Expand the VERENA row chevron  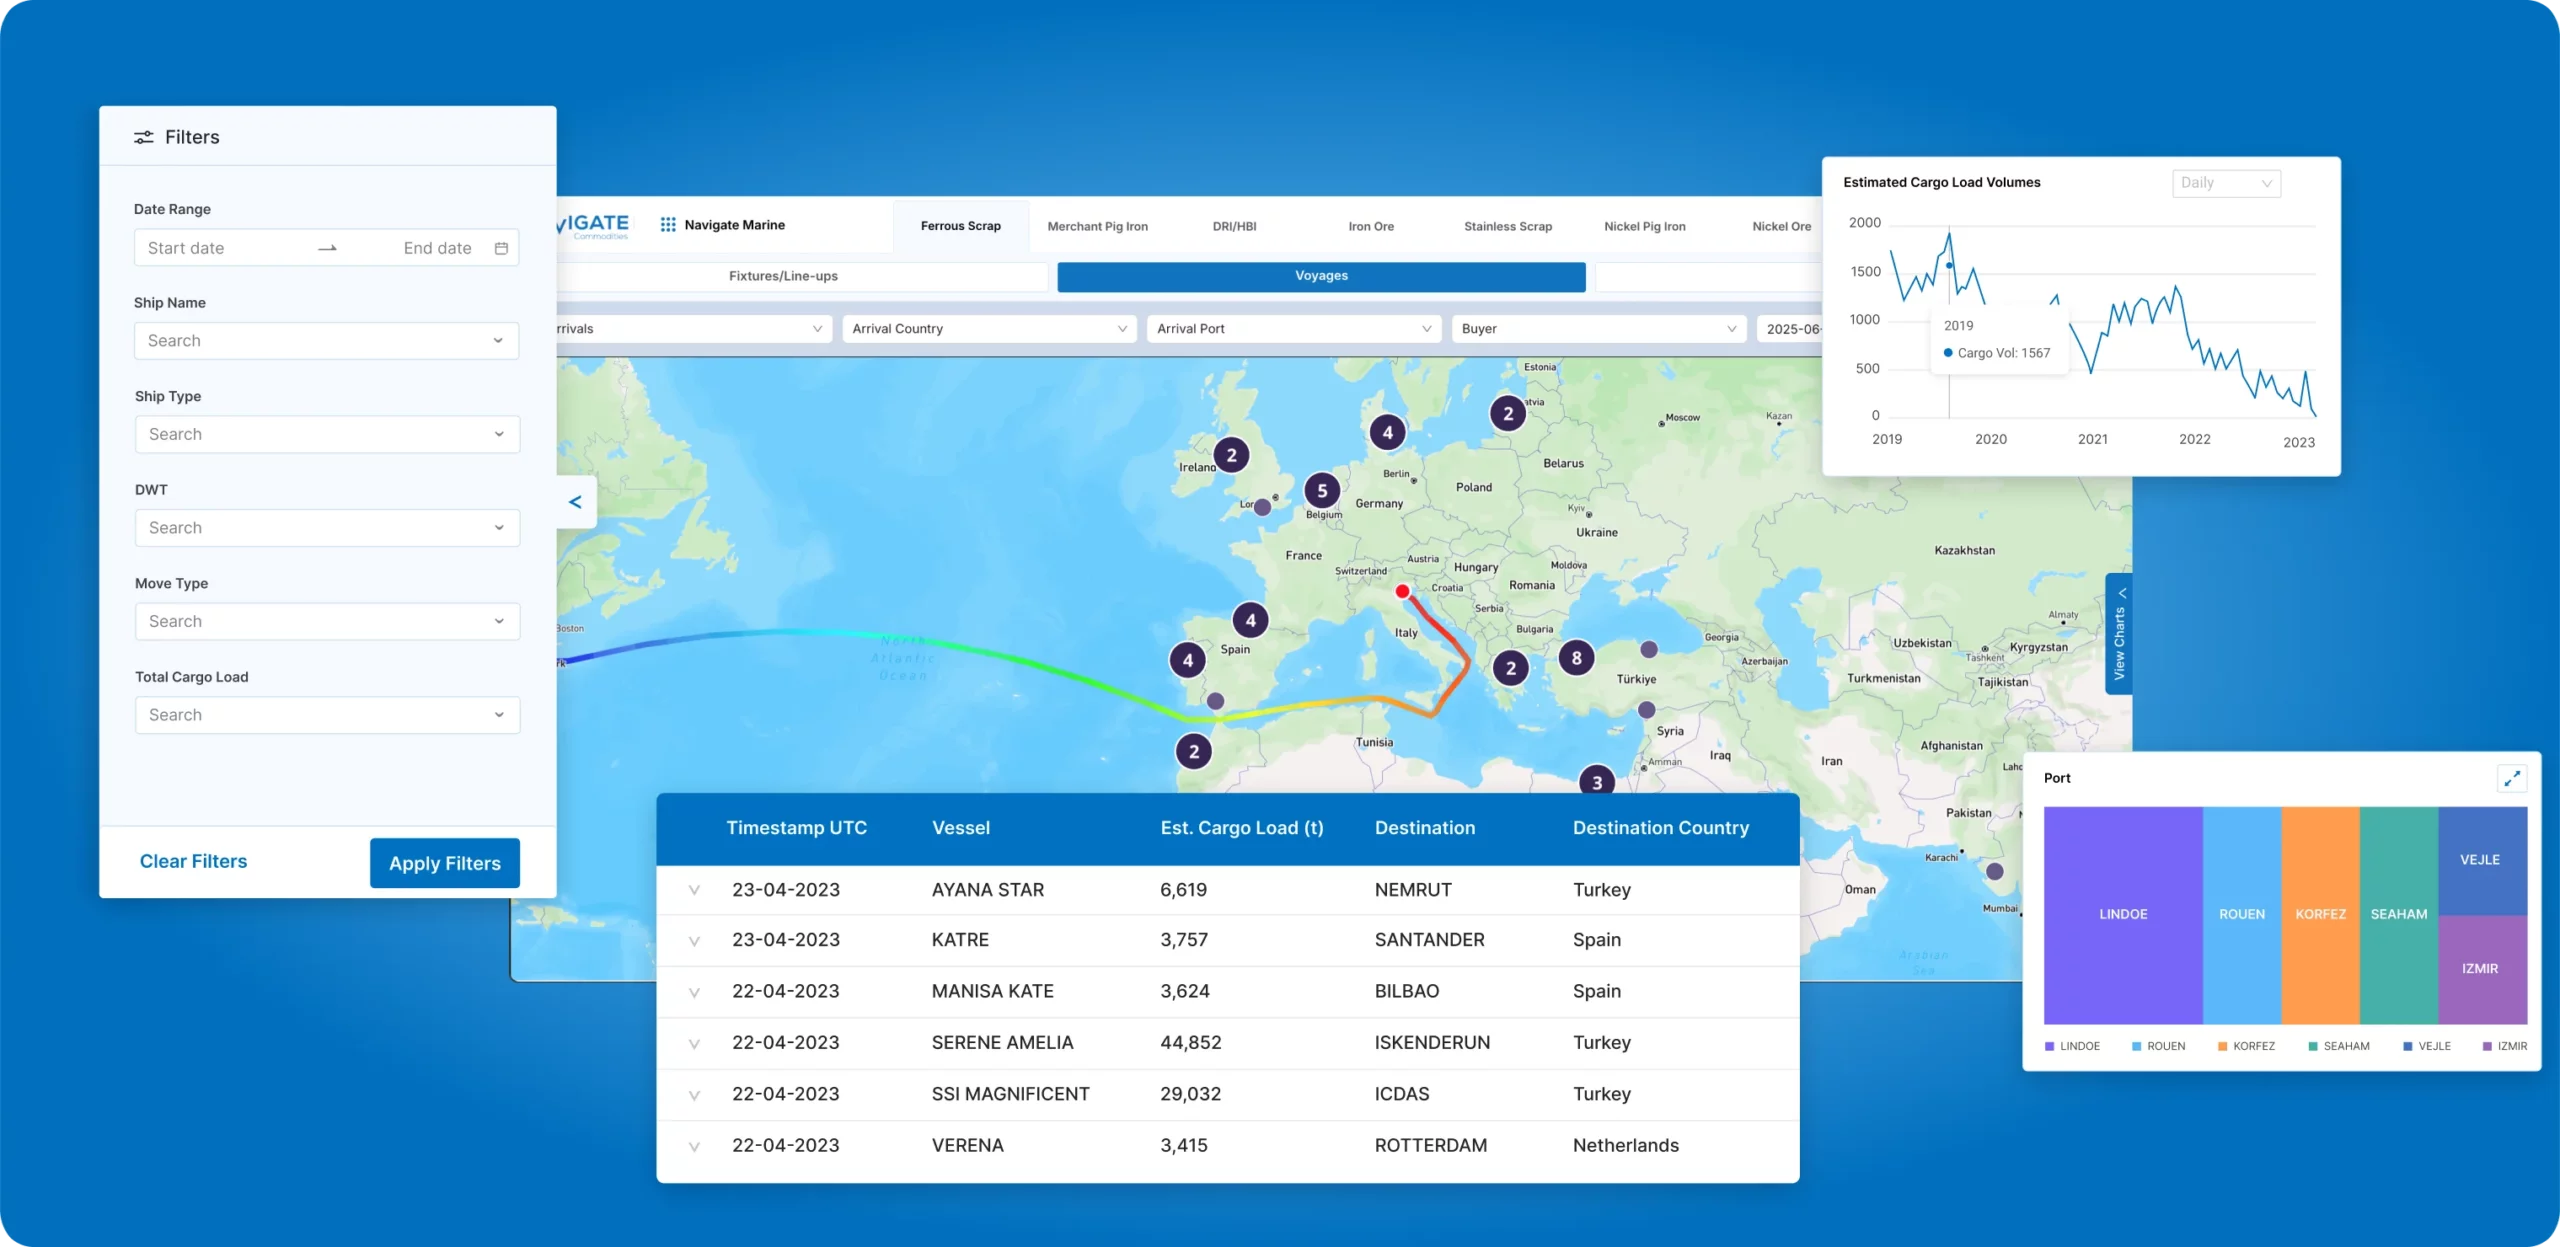[x=694, y=1146]
